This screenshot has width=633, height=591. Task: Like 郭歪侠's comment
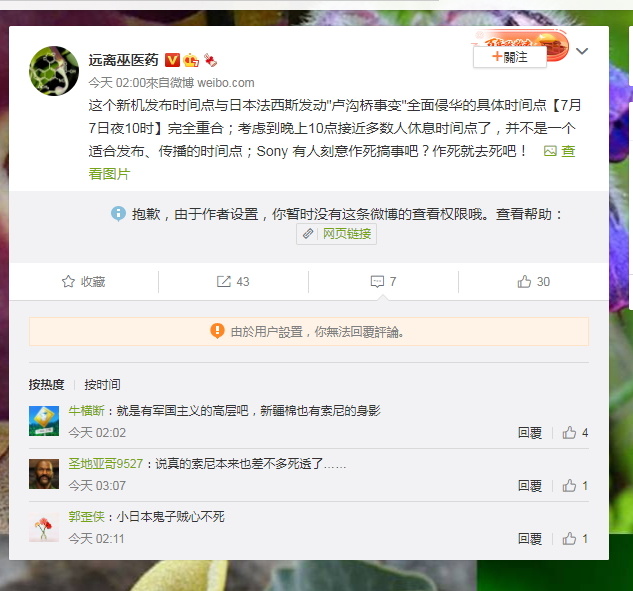coord(569,539)
